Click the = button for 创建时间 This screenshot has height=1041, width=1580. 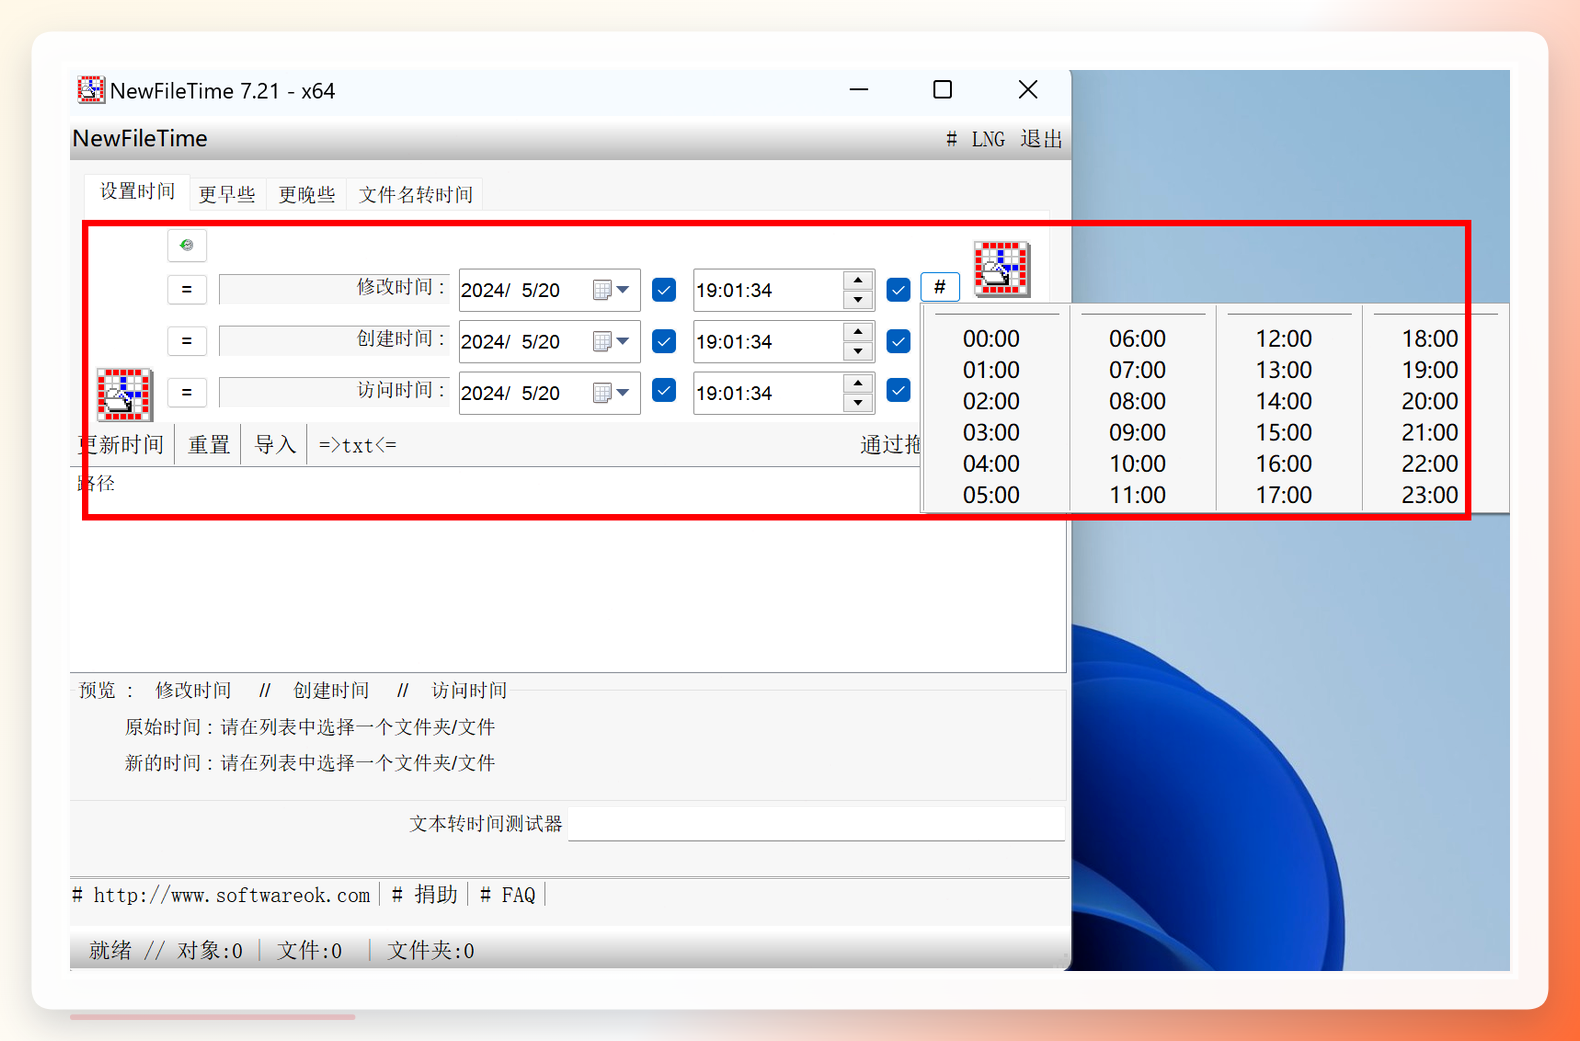pyautogui.click(x=187, y=341)
